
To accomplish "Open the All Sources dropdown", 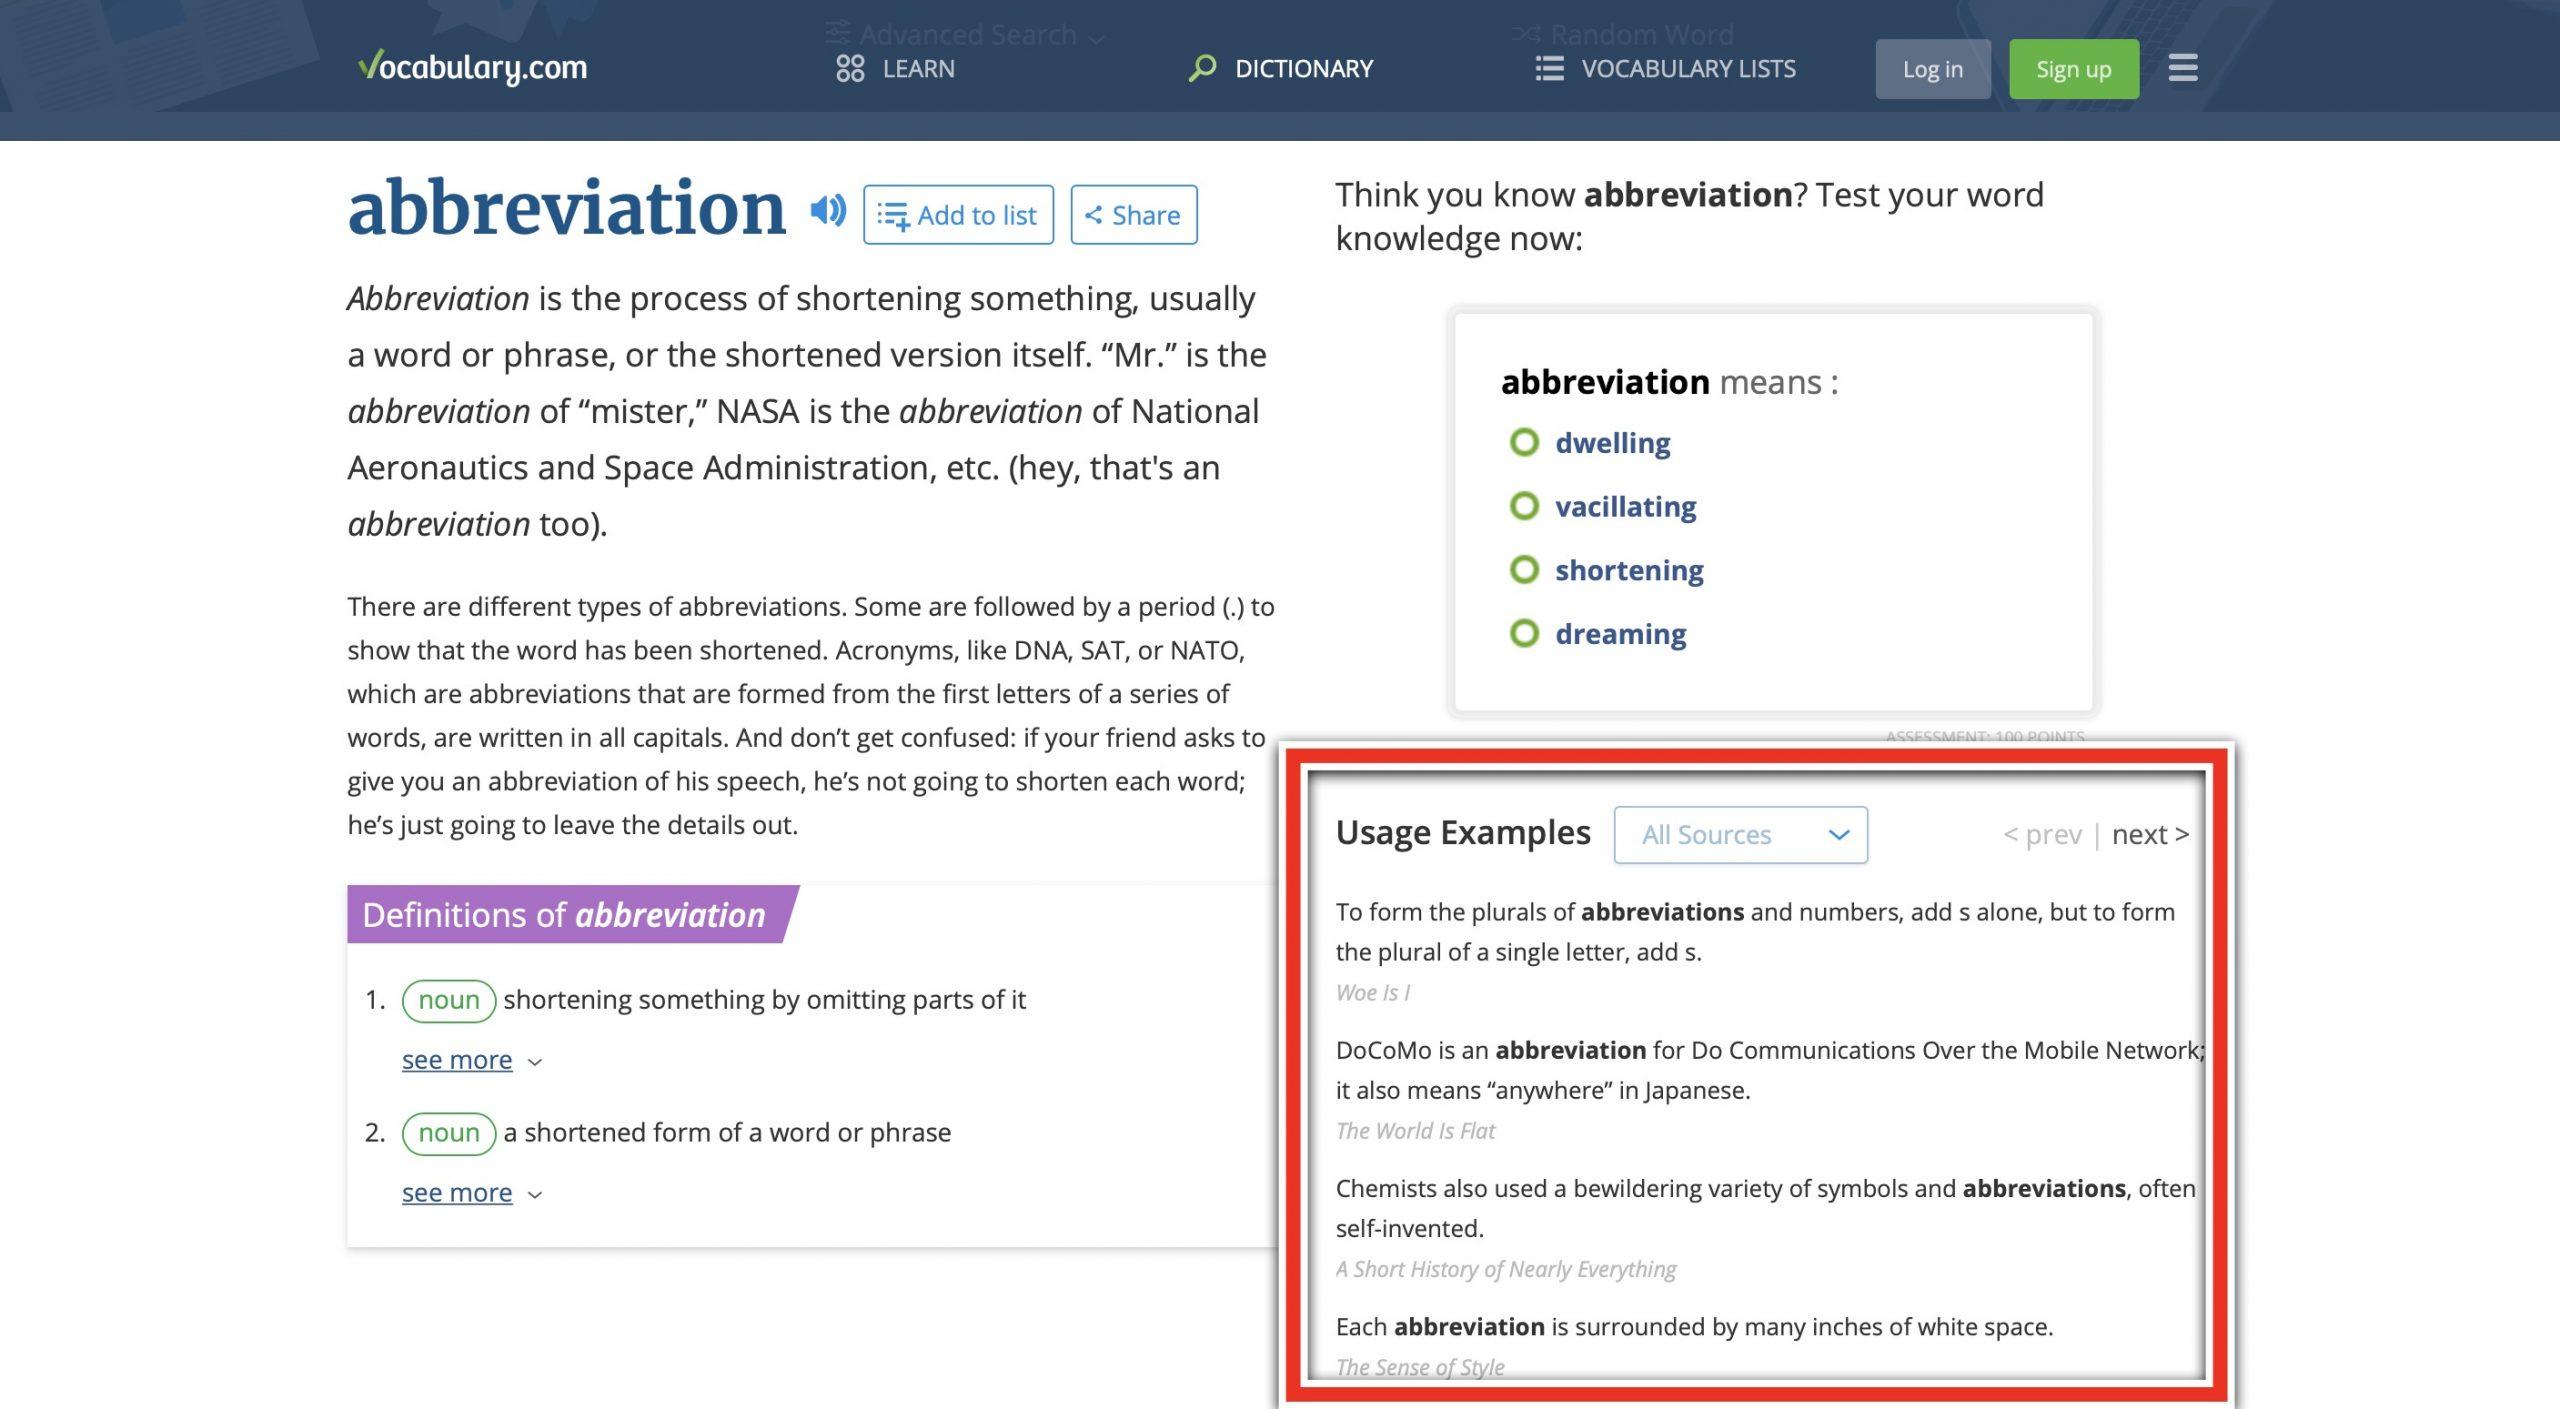I will point(1740,834).
